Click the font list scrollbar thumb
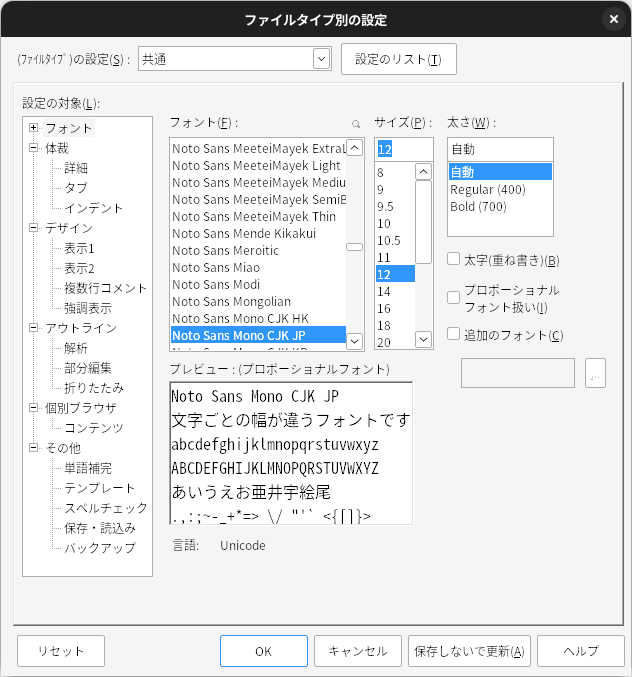 [354, 247]
